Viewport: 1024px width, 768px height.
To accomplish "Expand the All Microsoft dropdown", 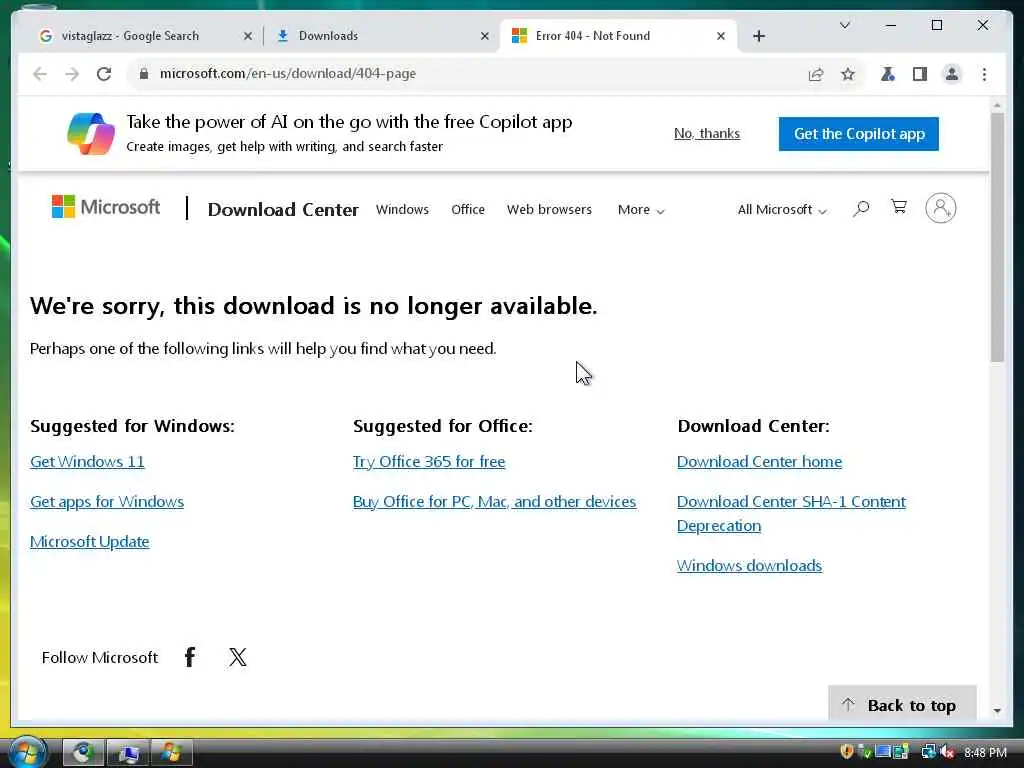I will [782, 210].
